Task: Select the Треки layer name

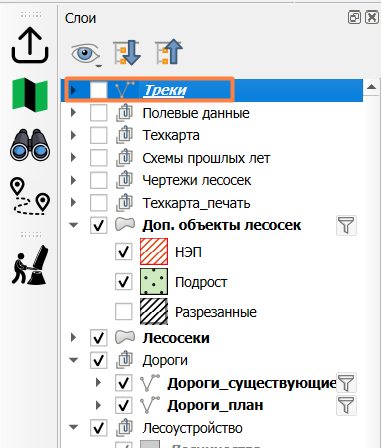Action: click(165, 90)
